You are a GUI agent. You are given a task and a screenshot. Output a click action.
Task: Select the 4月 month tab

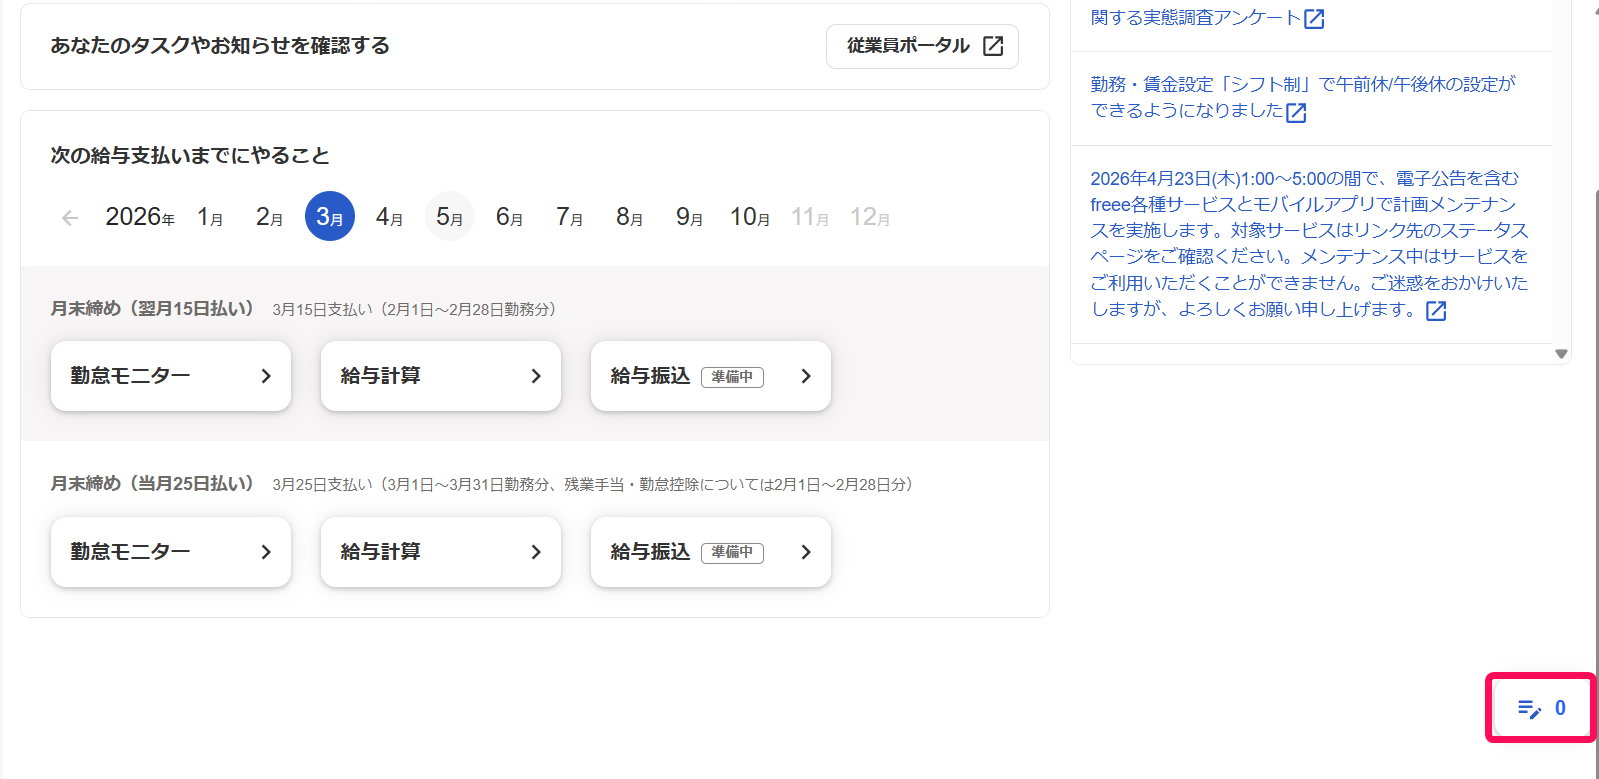(x=390, y=217)
